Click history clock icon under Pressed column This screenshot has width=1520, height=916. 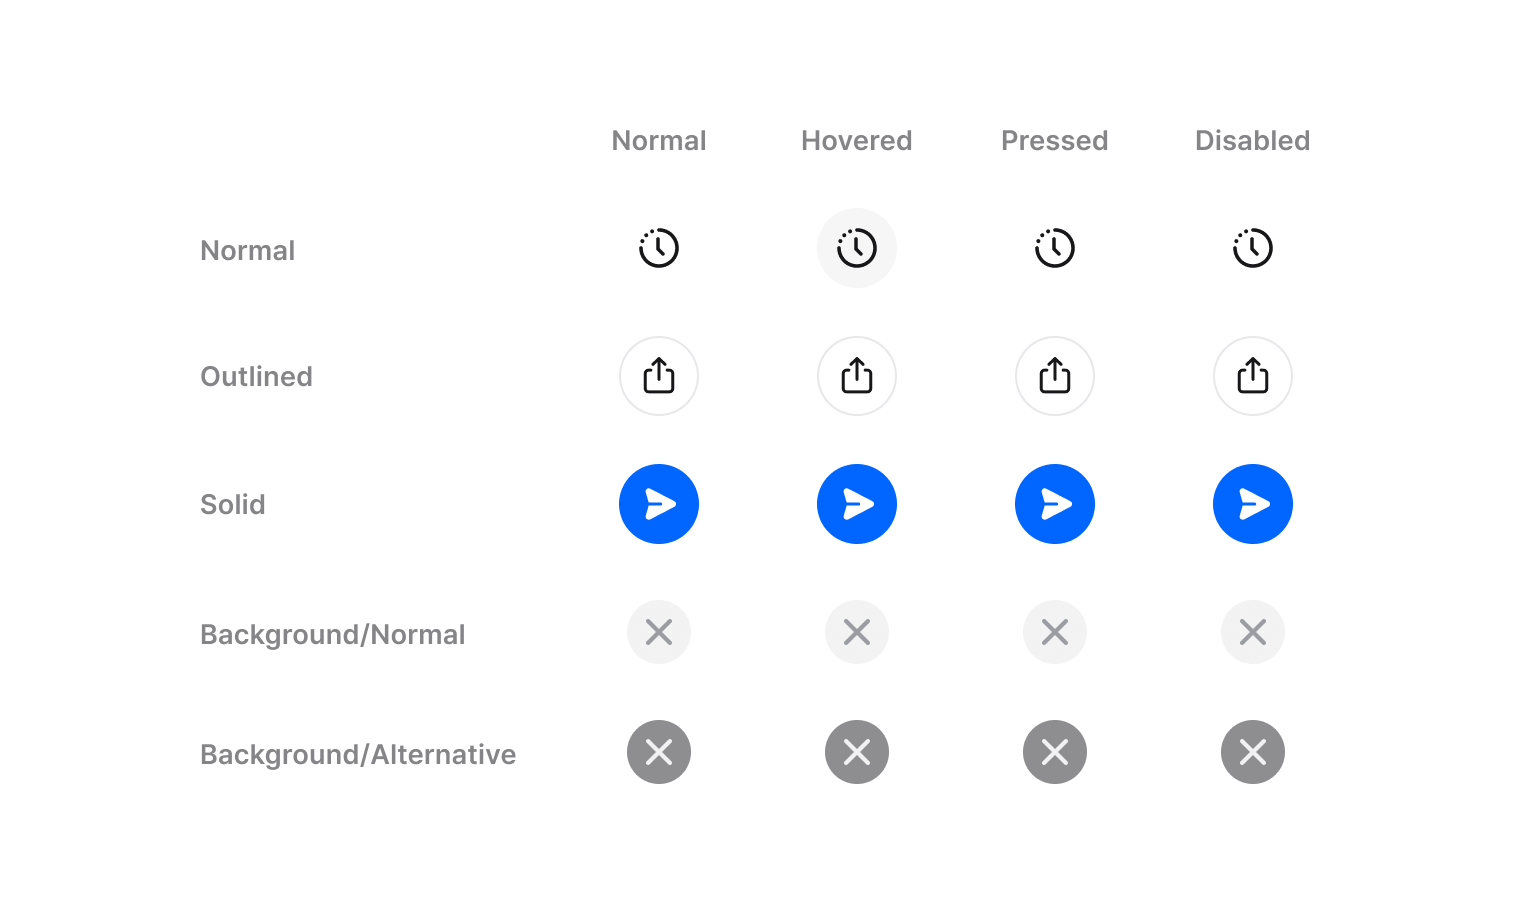[x=1055, y=248]
